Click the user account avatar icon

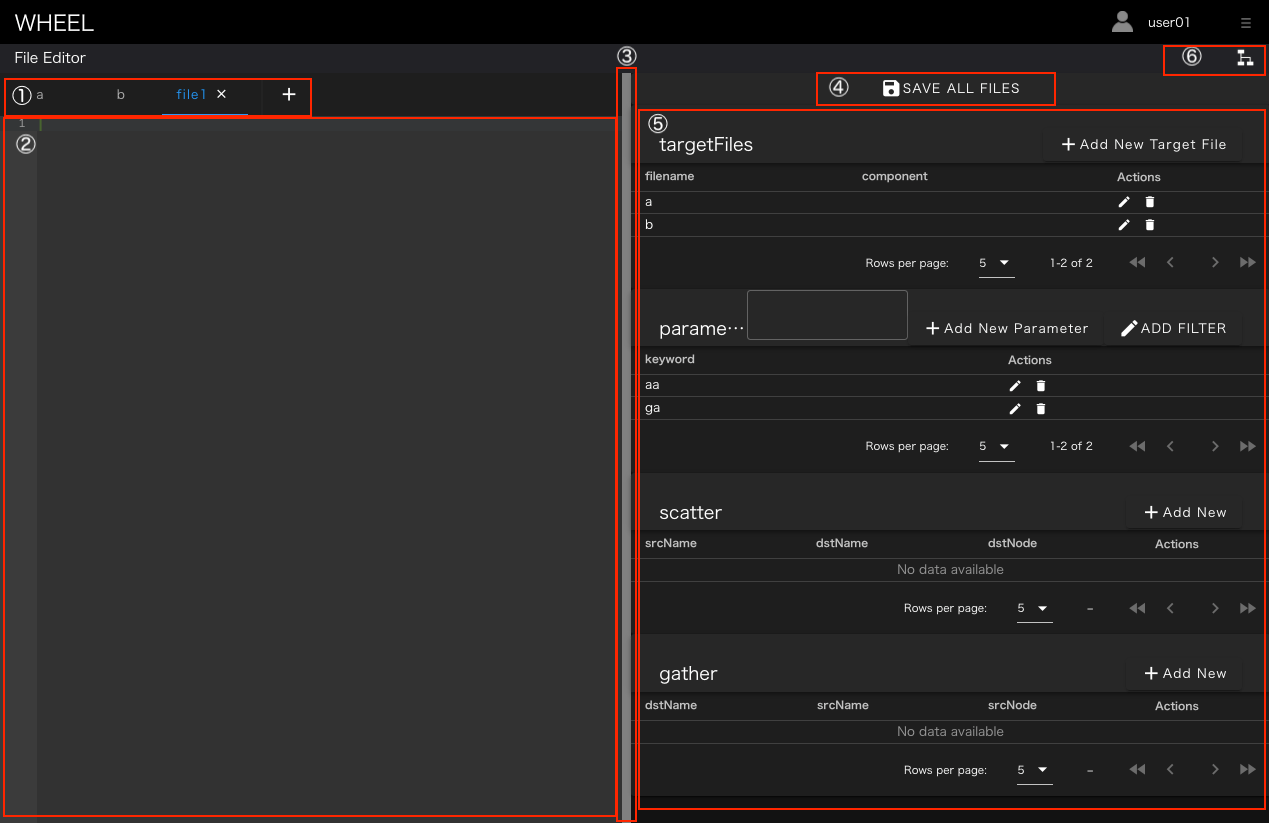pos(1122,22)
